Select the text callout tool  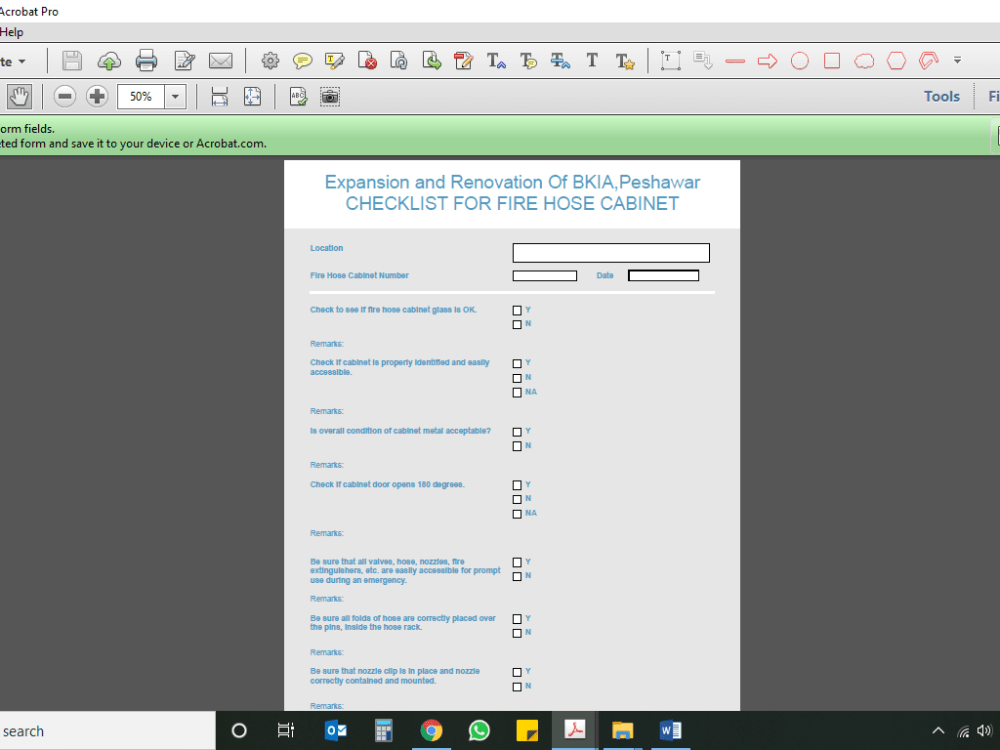(703, 61)
